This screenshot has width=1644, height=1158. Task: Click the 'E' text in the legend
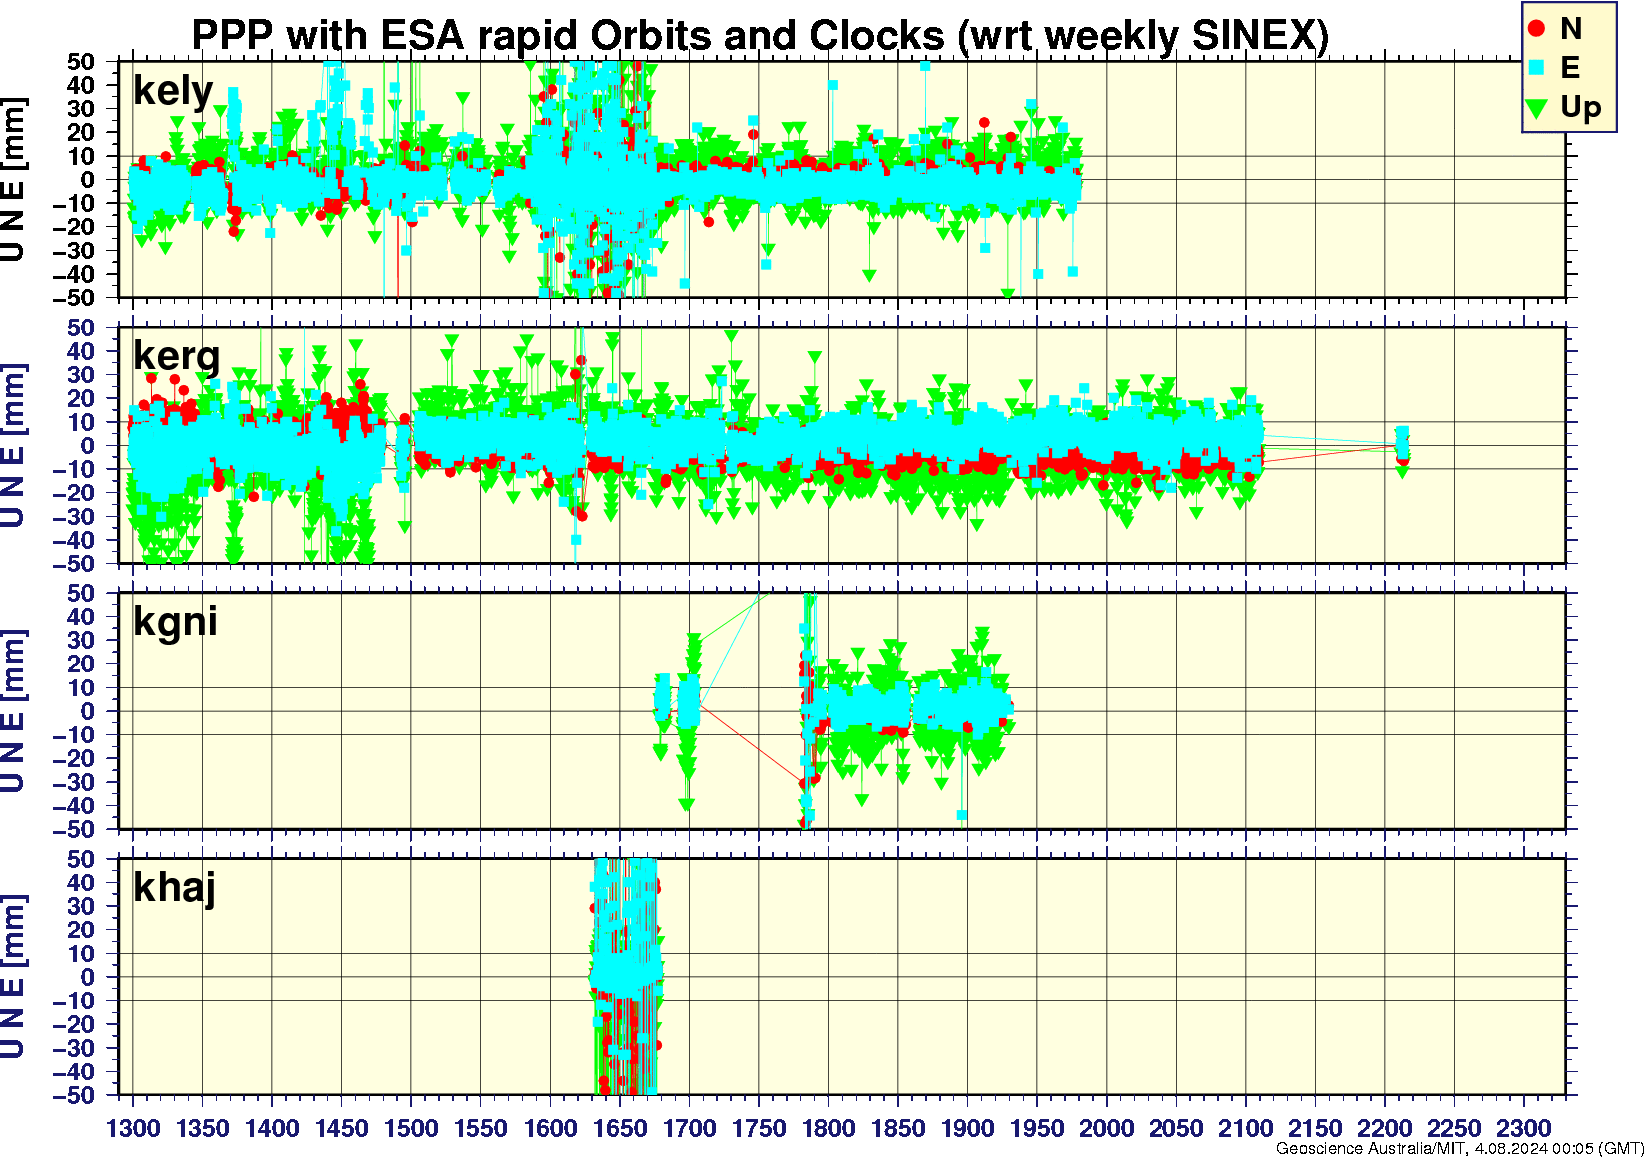click(x=1570, y=67)
